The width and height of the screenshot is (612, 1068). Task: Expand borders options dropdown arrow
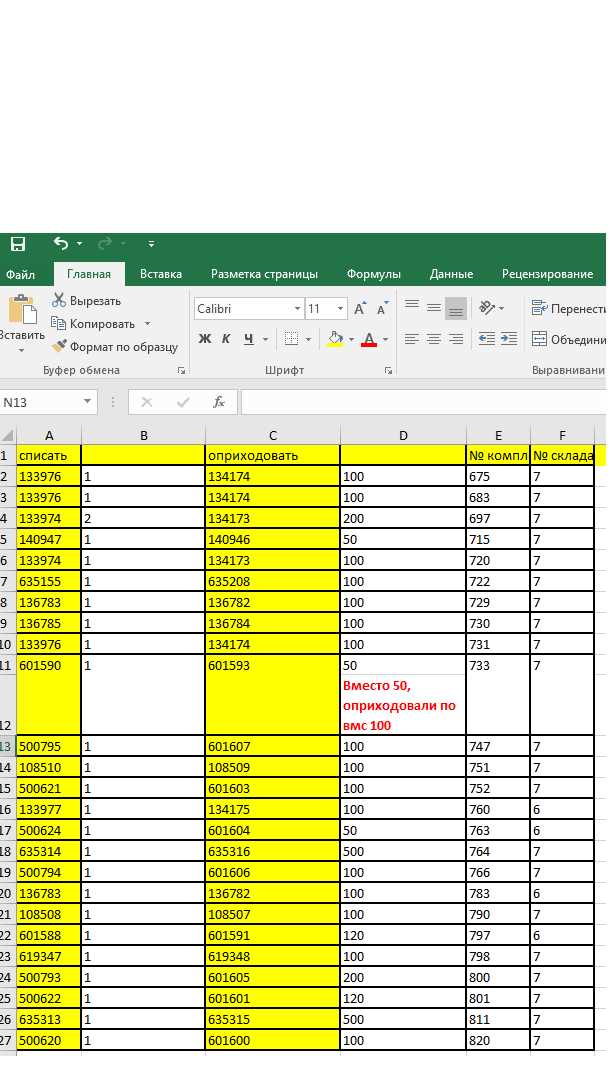[308, 339]
